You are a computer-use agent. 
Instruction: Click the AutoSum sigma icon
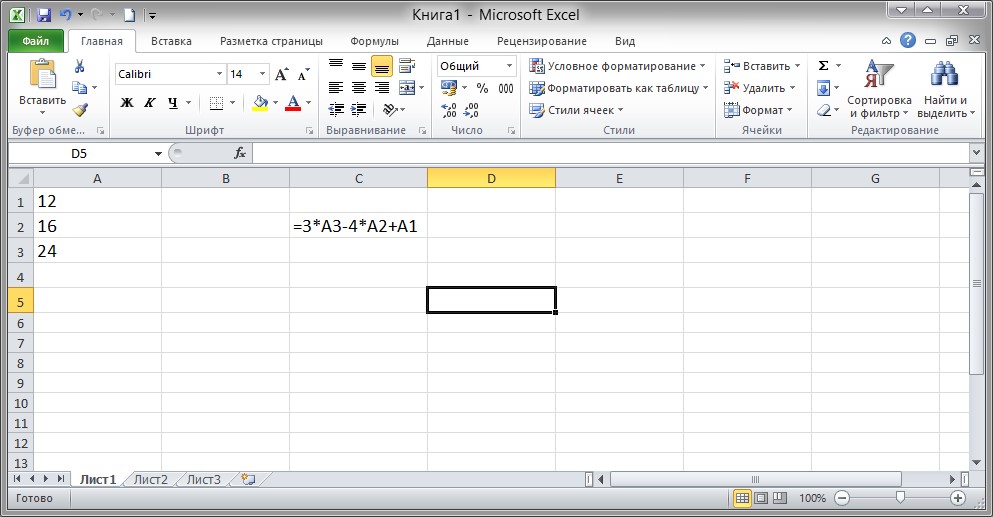pyautogui.click(x=823, y=66)
